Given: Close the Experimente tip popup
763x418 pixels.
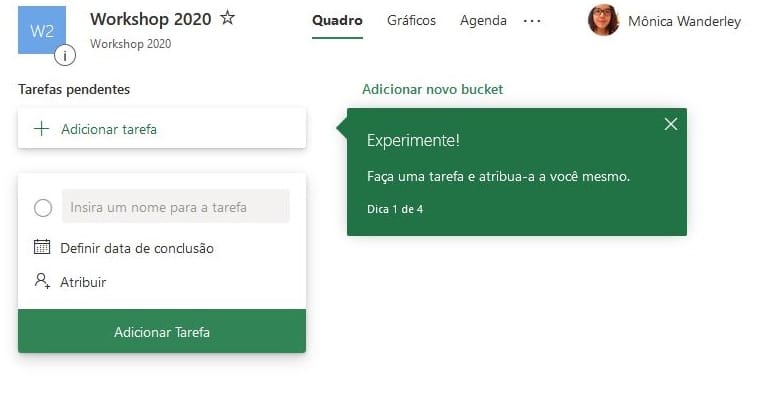Looking at the screenshot, I should point(670,124).
